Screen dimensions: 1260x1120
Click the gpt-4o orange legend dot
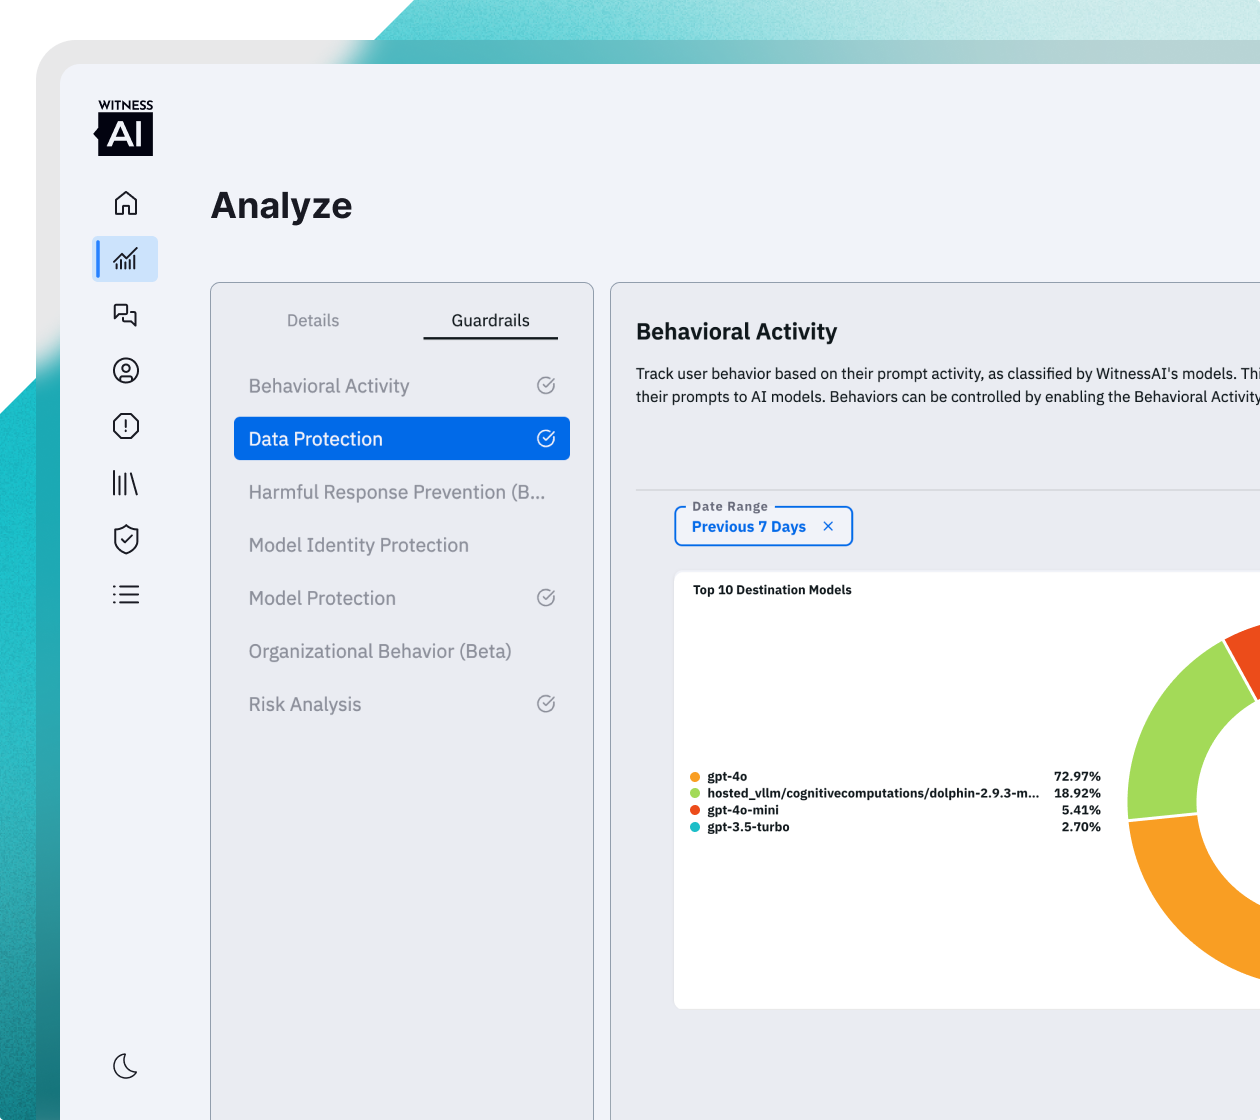point(695,777)
